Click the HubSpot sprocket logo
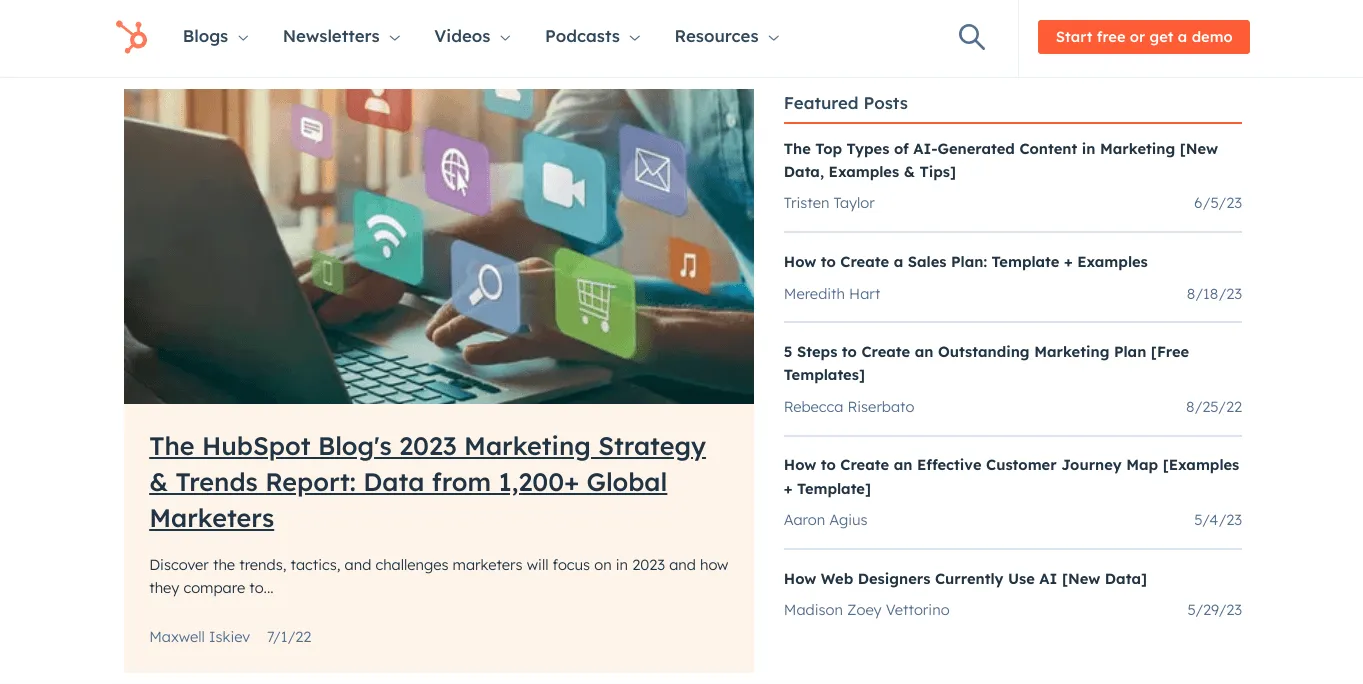Image resolution: width=1363 pixels, height=684 pixels. [x=131, y=37]
